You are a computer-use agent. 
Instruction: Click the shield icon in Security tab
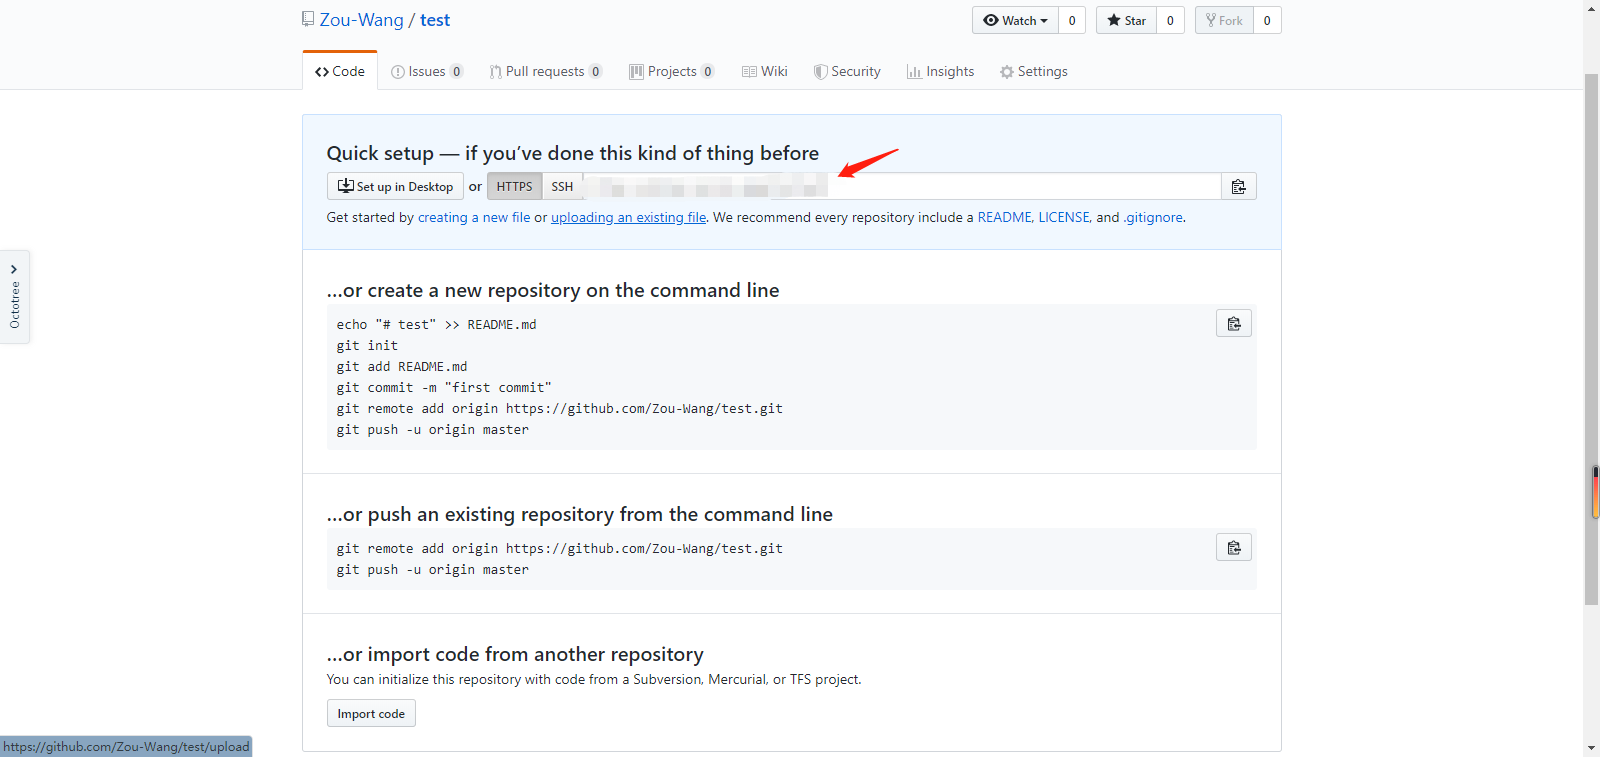[820, 72]
